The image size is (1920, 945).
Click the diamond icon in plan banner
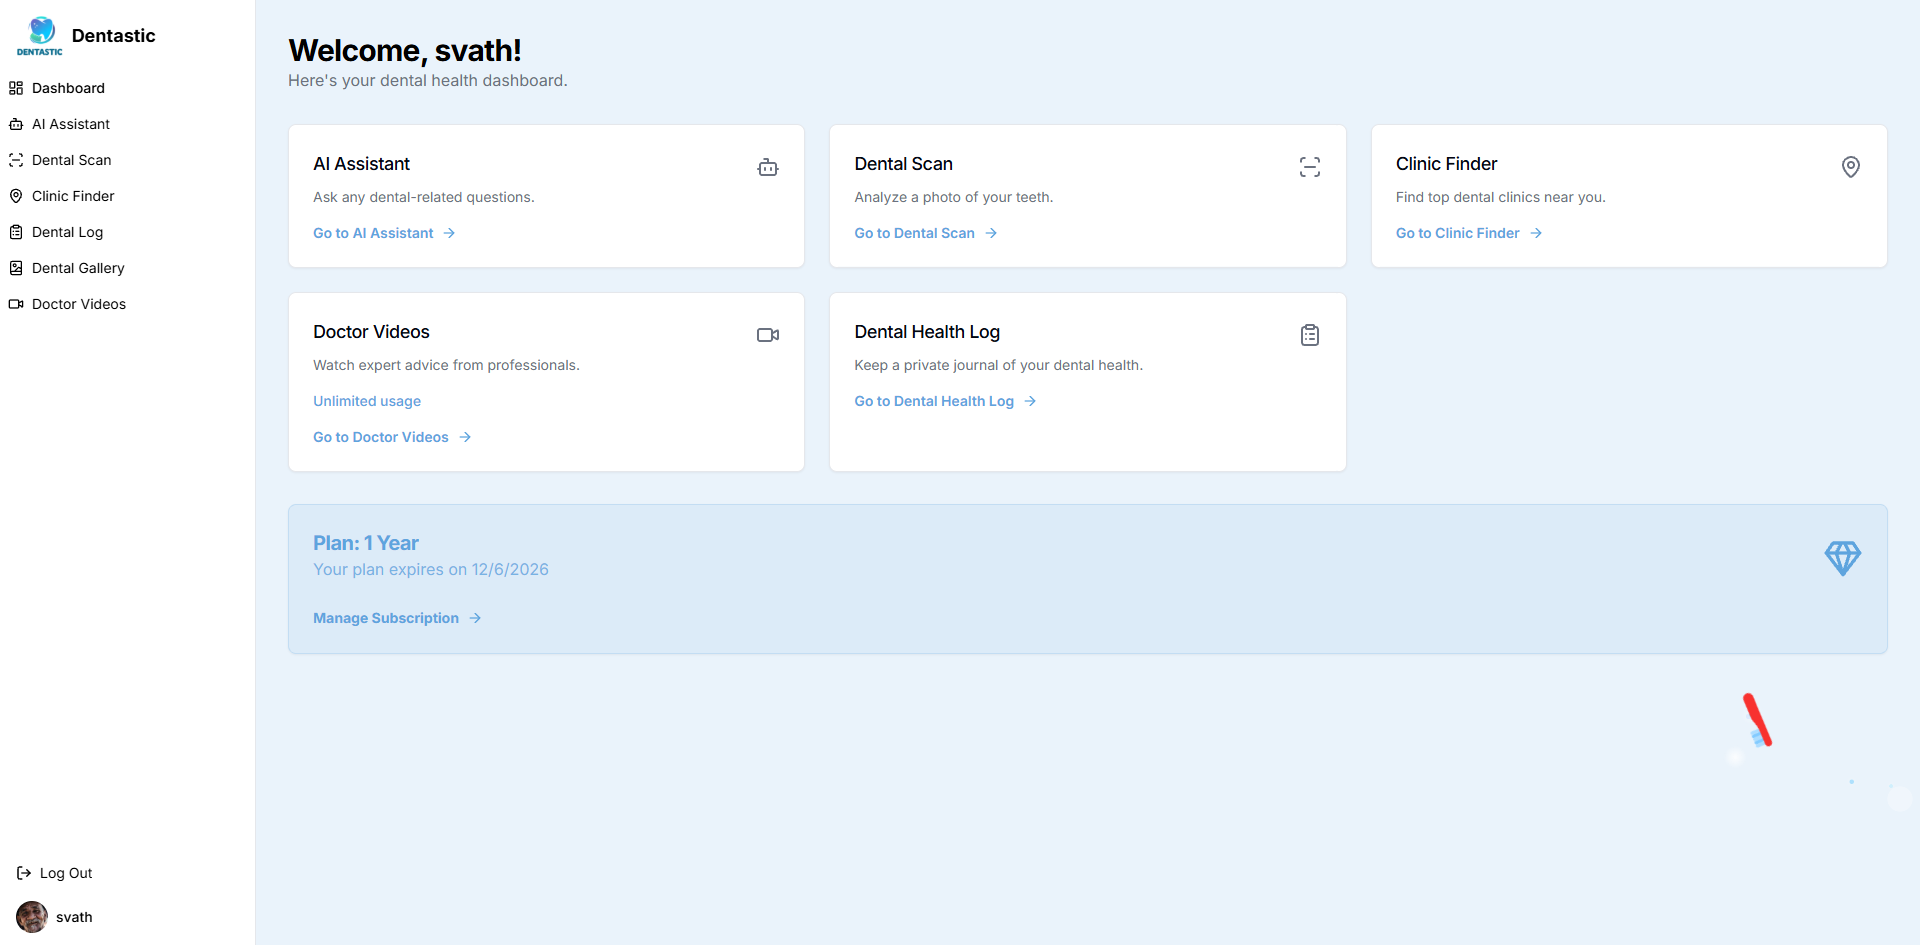1841,558
